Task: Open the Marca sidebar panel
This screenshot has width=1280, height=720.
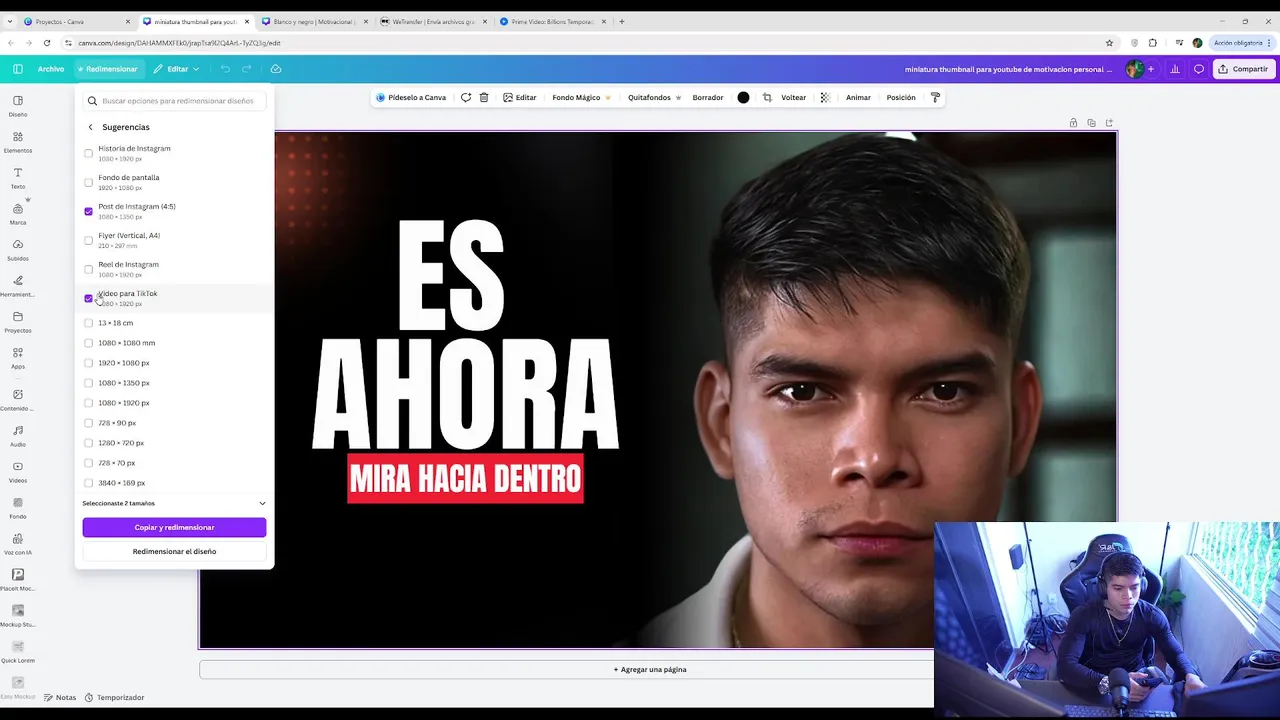Action: click(18, 213)
